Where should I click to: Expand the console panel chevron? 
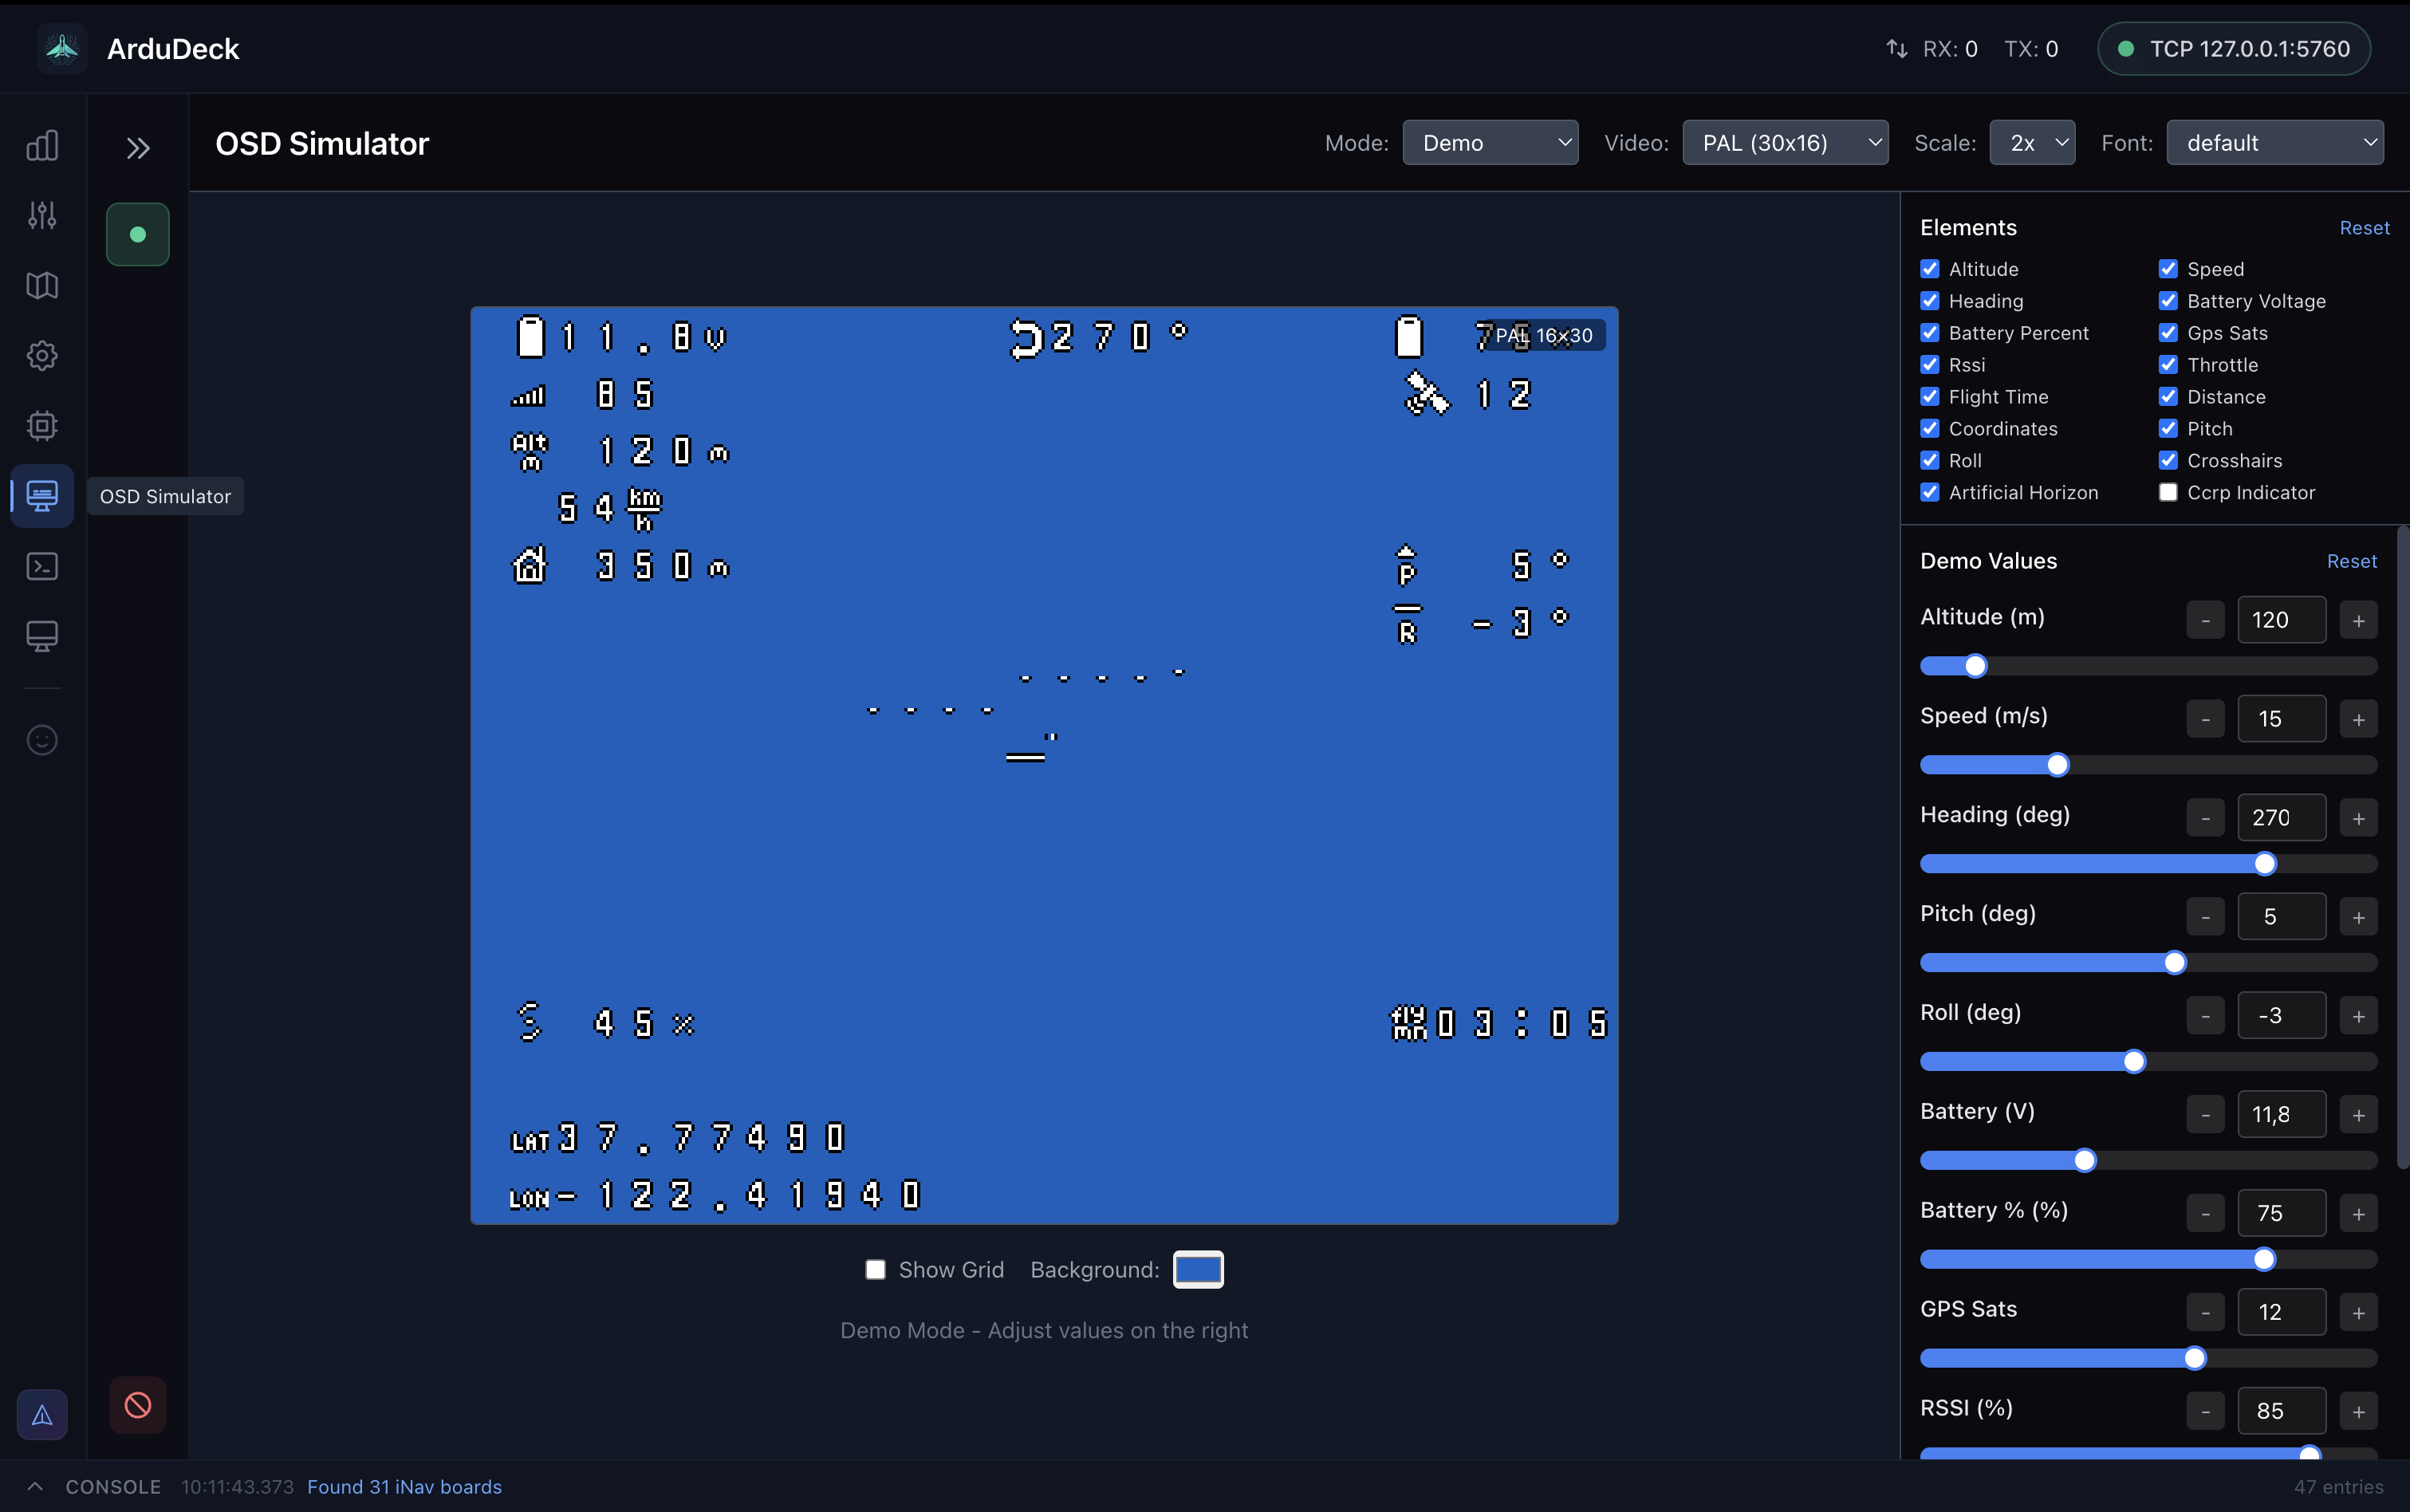tap(35, 1486)
